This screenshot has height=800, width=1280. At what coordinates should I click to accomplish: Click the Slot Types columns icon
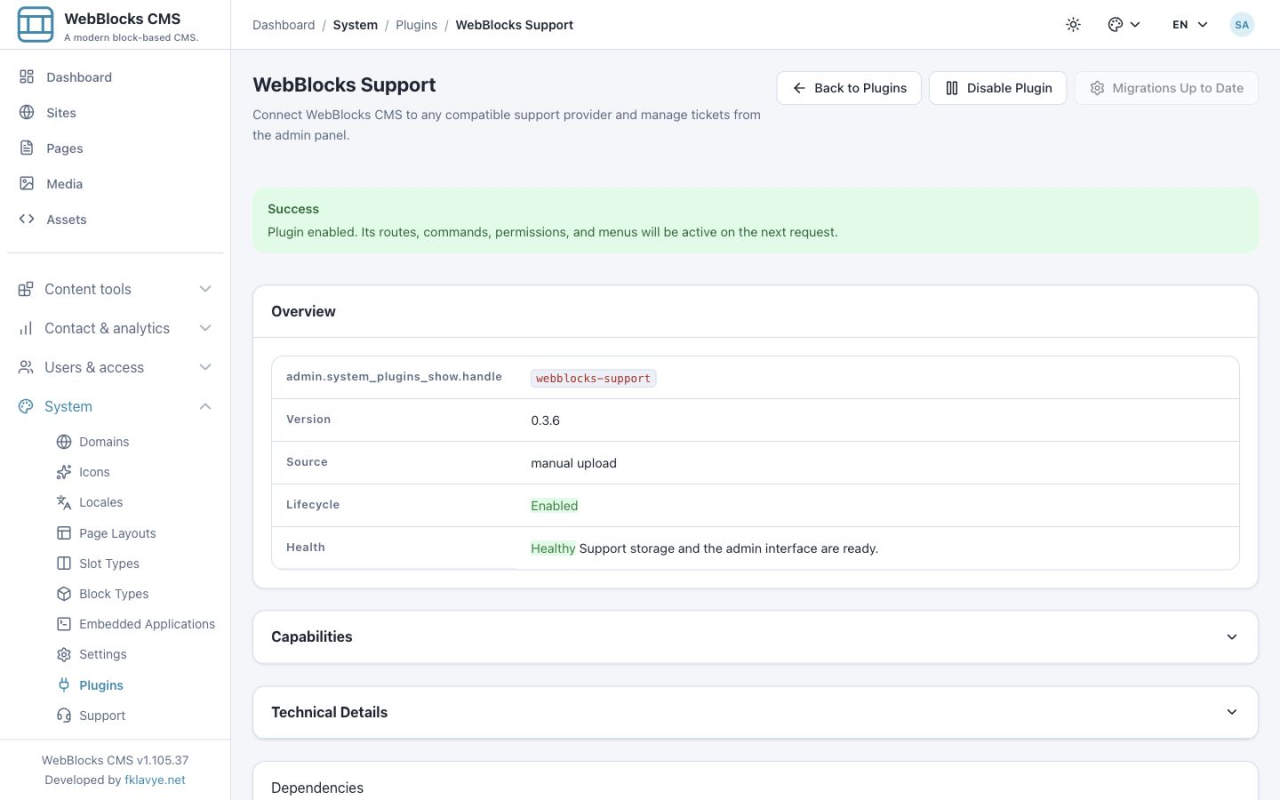click(64, 563)
